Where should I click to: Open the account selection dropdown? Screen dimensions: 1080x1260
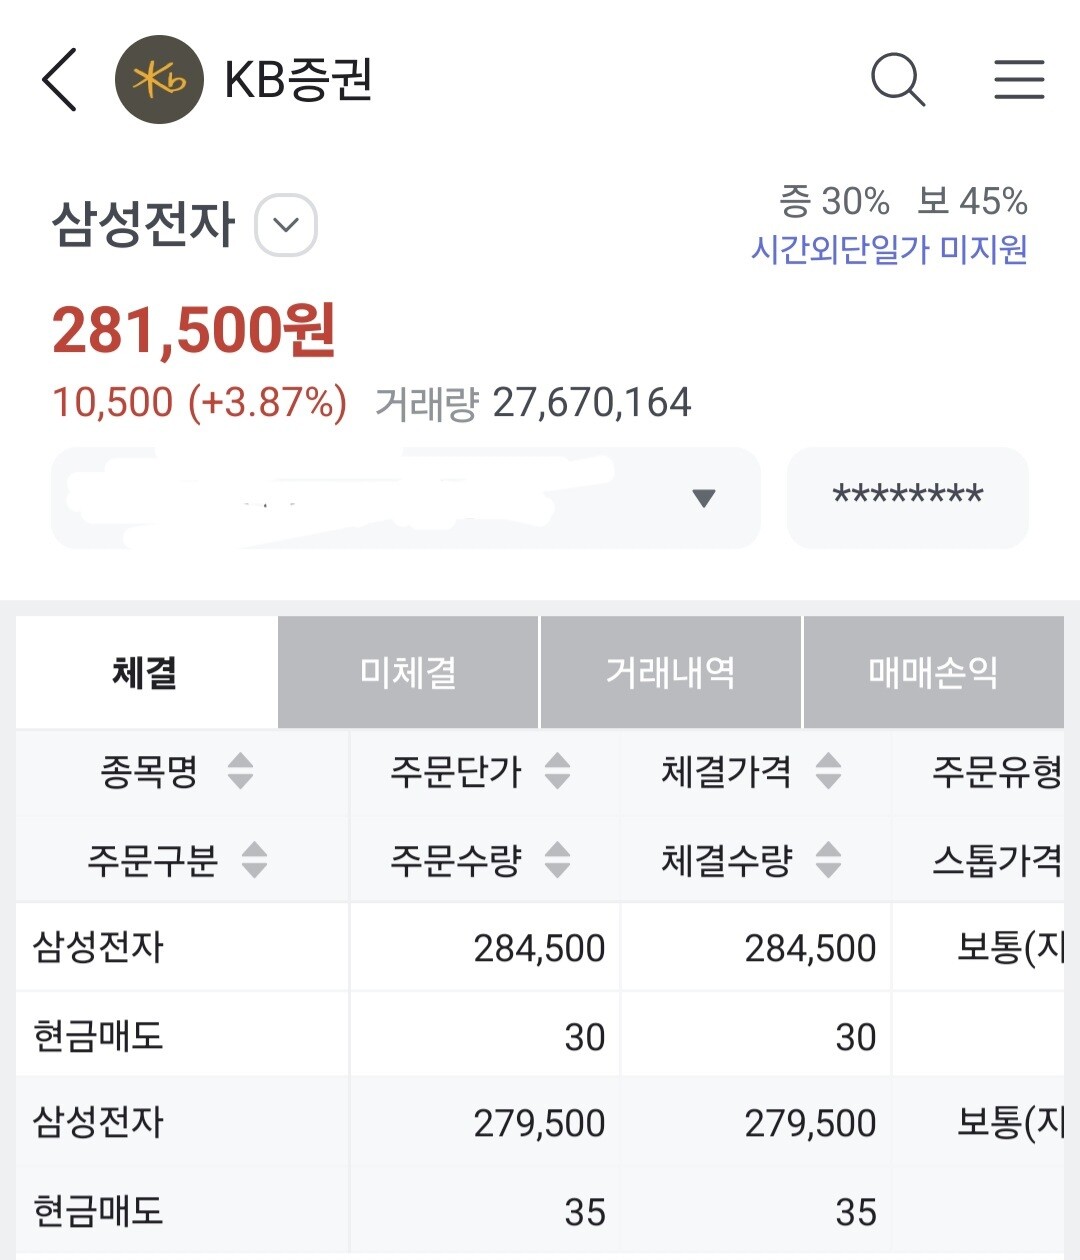[406, 498]
